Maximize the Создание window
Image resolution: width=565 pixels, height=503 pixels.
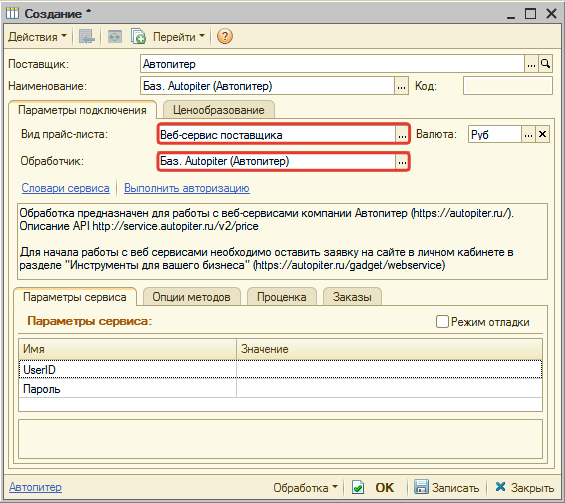click(x=530, y=14)
